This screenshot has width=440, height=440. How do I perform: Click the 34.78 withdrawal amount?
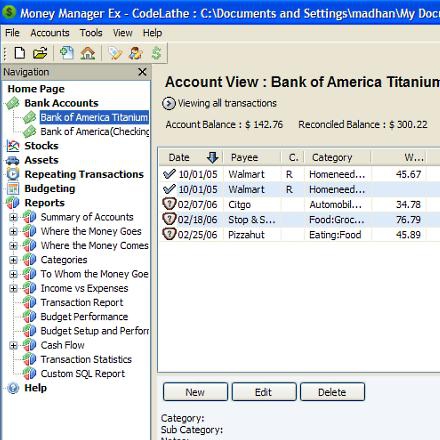pyautogui.click(x=408, y=204)
